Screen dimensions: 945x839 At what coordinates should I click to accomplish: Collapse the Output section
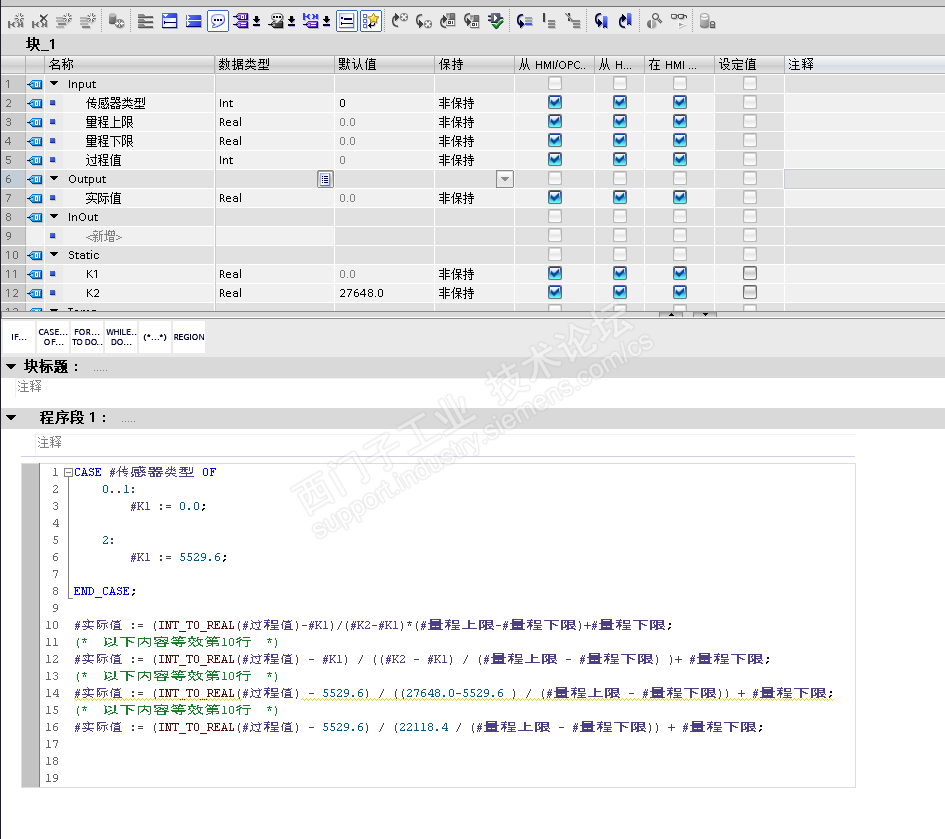[x=54, y=178]
